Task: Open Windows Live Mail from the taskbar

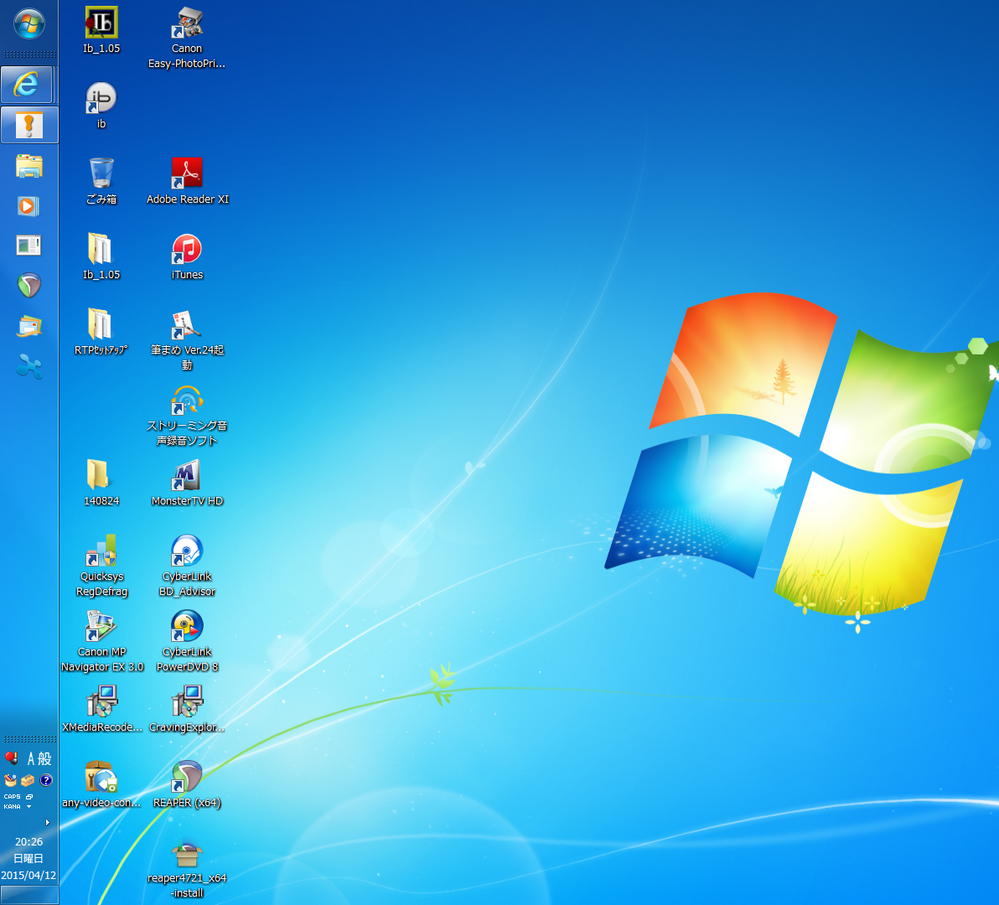Action: 29,326
